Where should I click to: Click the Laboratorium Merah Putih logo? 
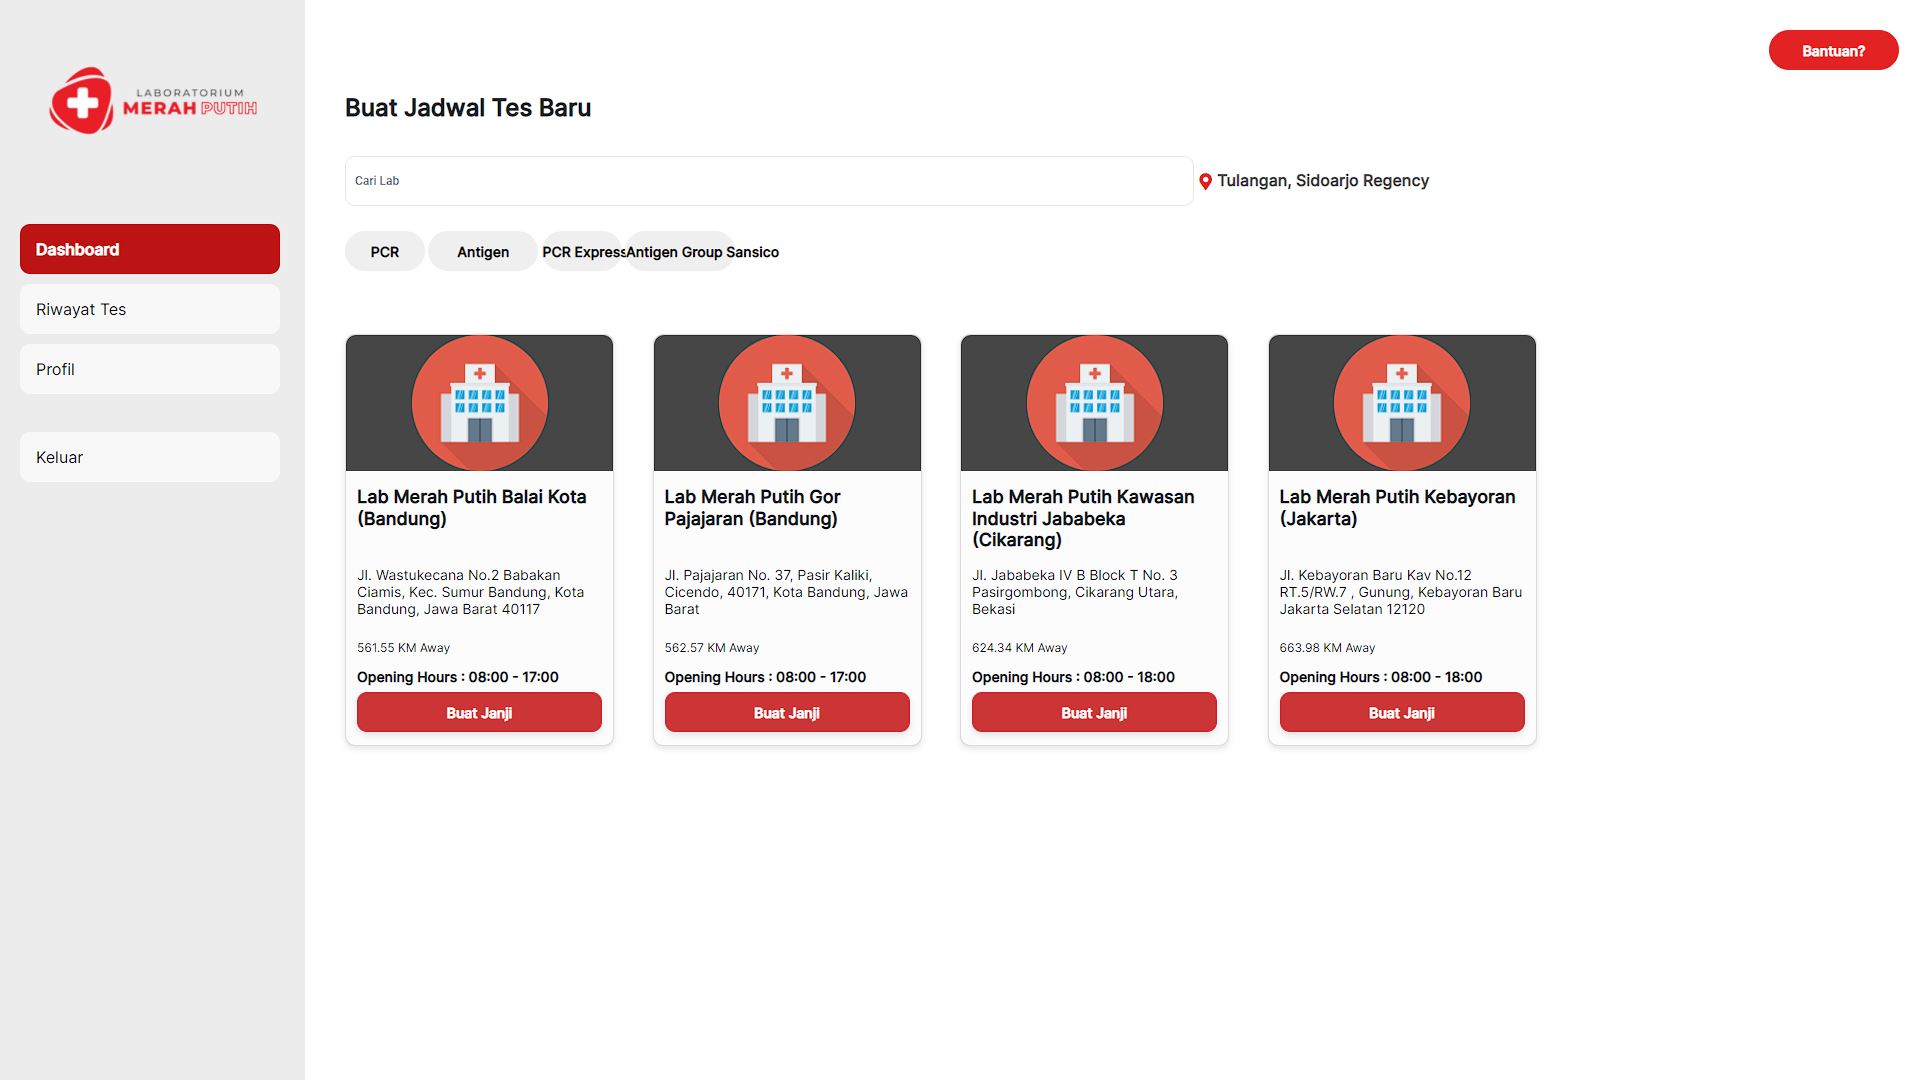point(152,100)
